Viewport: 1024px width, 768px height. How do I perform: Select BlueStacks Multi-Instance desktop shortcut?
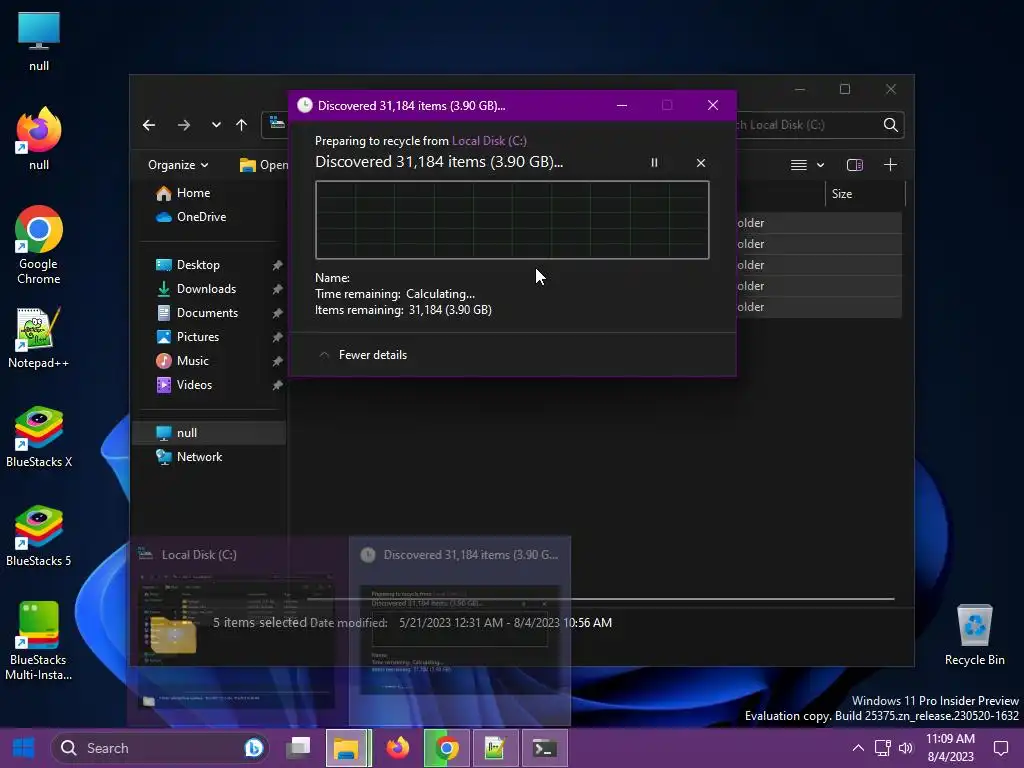(39, 641)
